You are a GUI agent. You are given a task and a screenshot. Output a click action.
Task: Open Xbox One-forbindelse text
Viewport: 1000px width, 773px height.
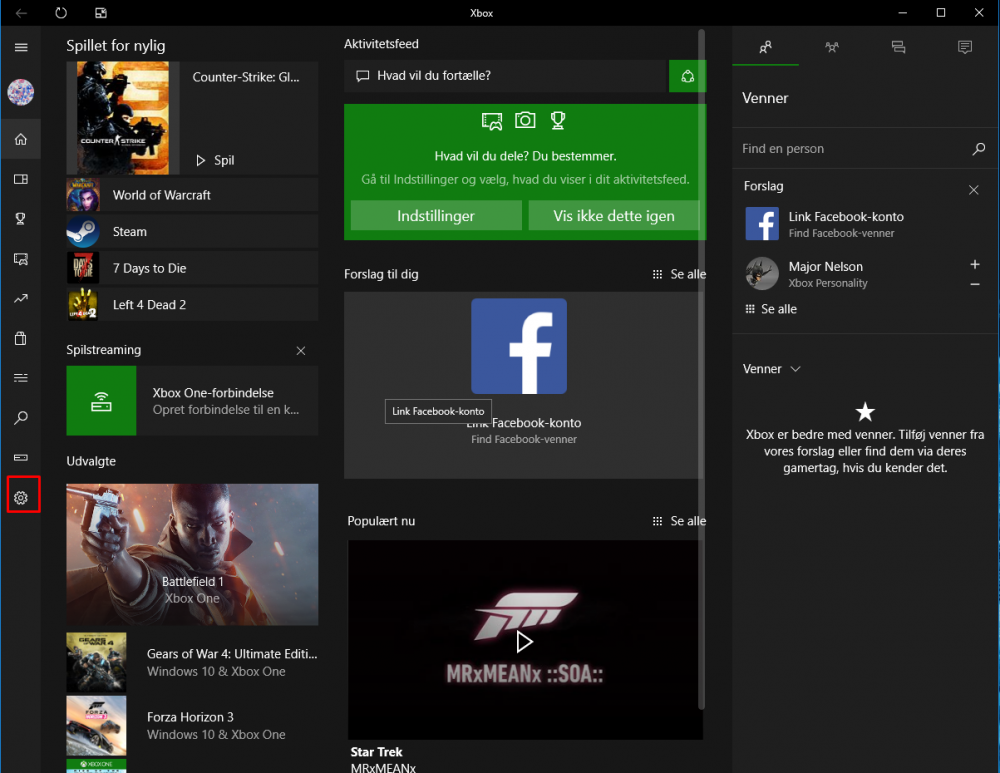(213, 393)
